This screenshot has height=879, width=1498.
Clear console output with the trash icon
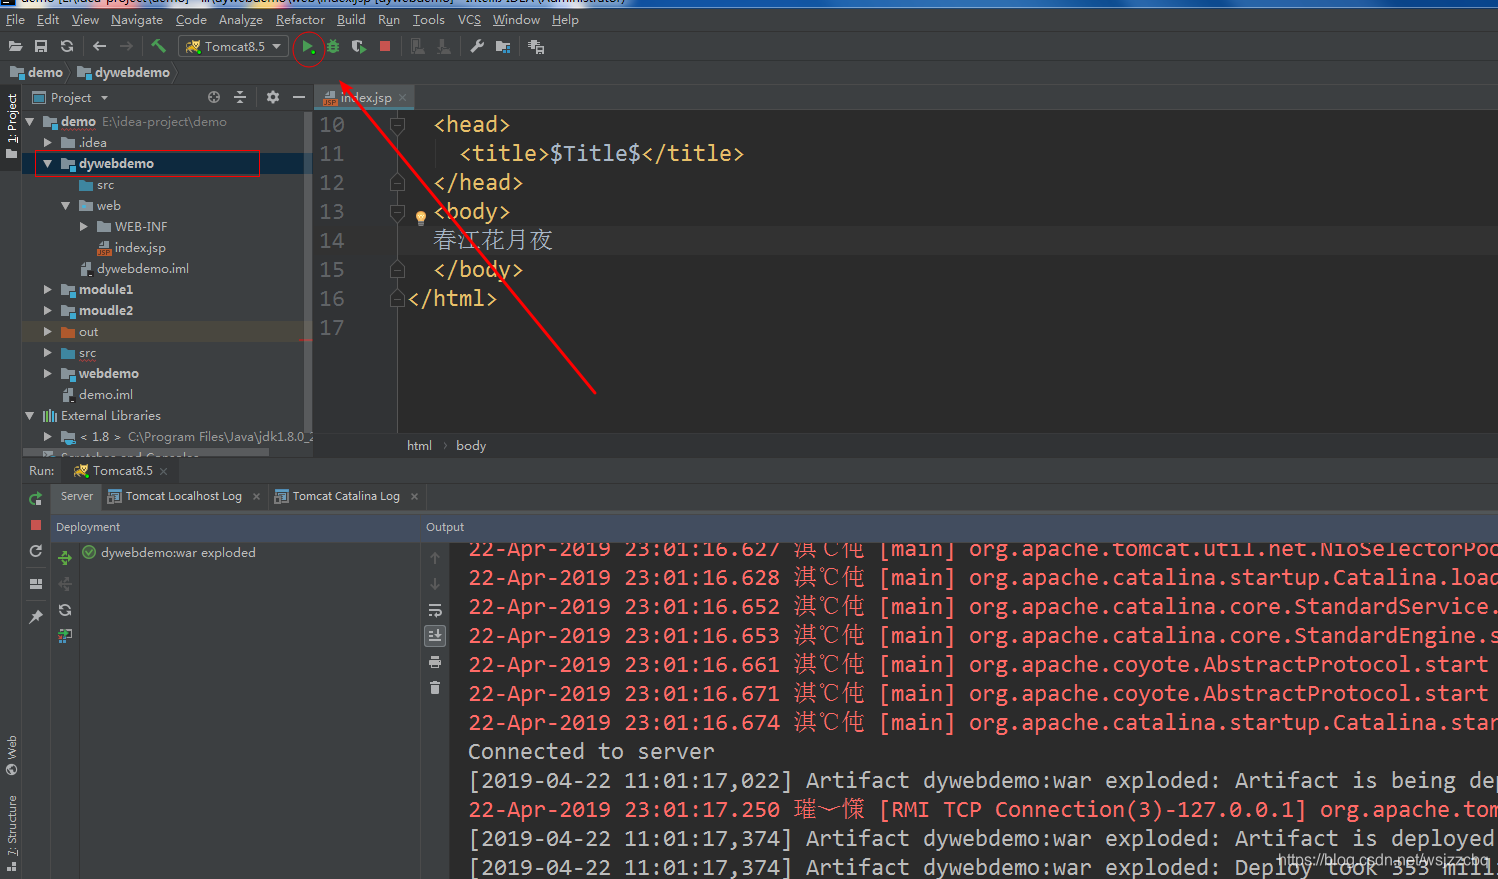pyautogui.click(x=435, y=687)
